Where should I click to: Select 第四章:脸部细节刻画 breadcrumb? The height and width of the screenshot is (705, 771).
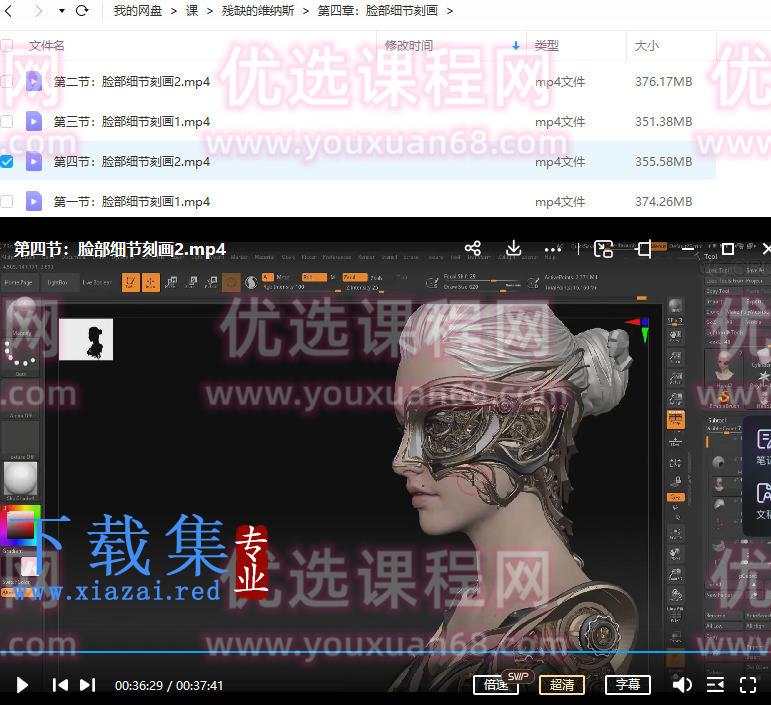(378, 11)
